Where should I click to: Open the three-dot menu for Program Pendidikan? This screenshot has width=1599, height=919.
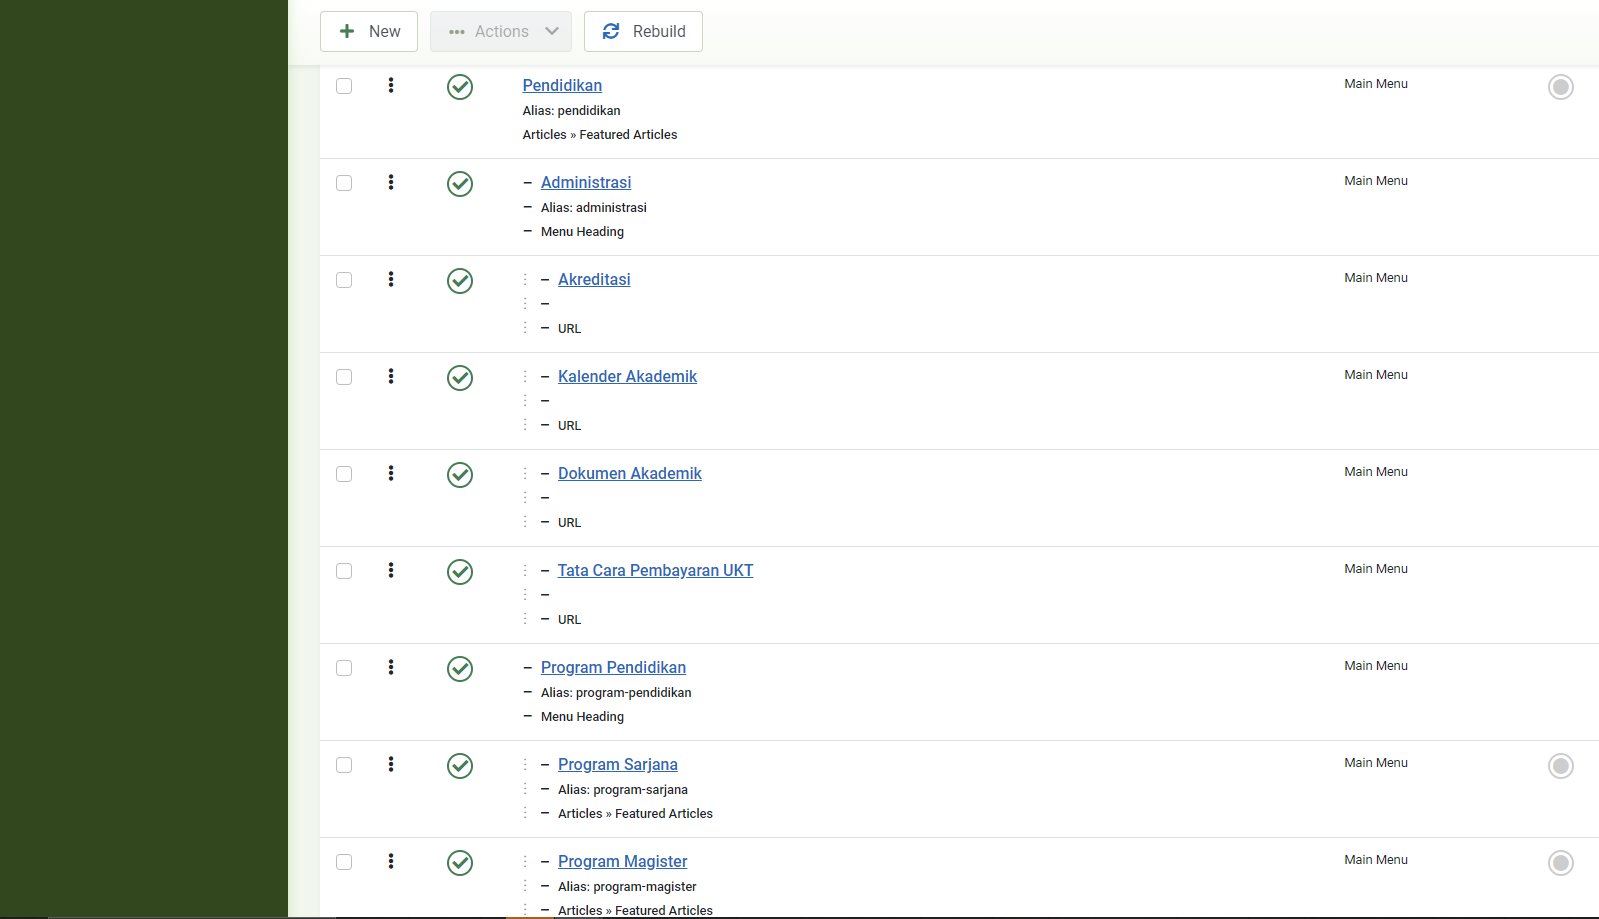coord(391,667)
